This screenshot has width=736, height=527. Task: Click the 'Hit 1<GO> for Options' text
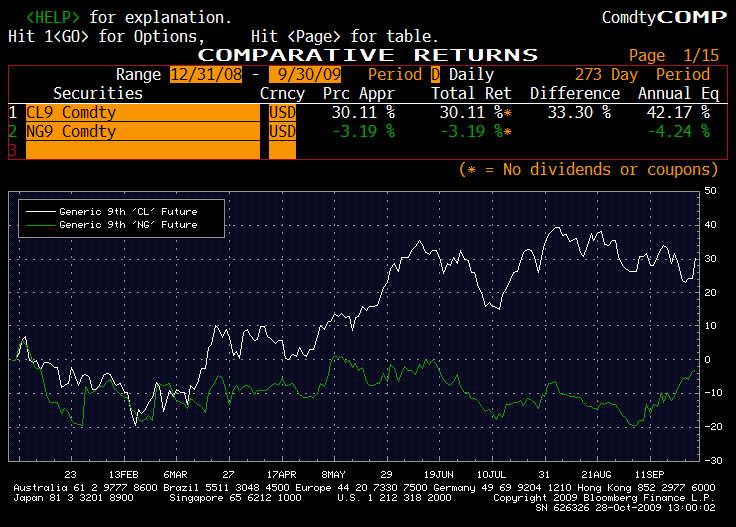[x=106, y=37]
